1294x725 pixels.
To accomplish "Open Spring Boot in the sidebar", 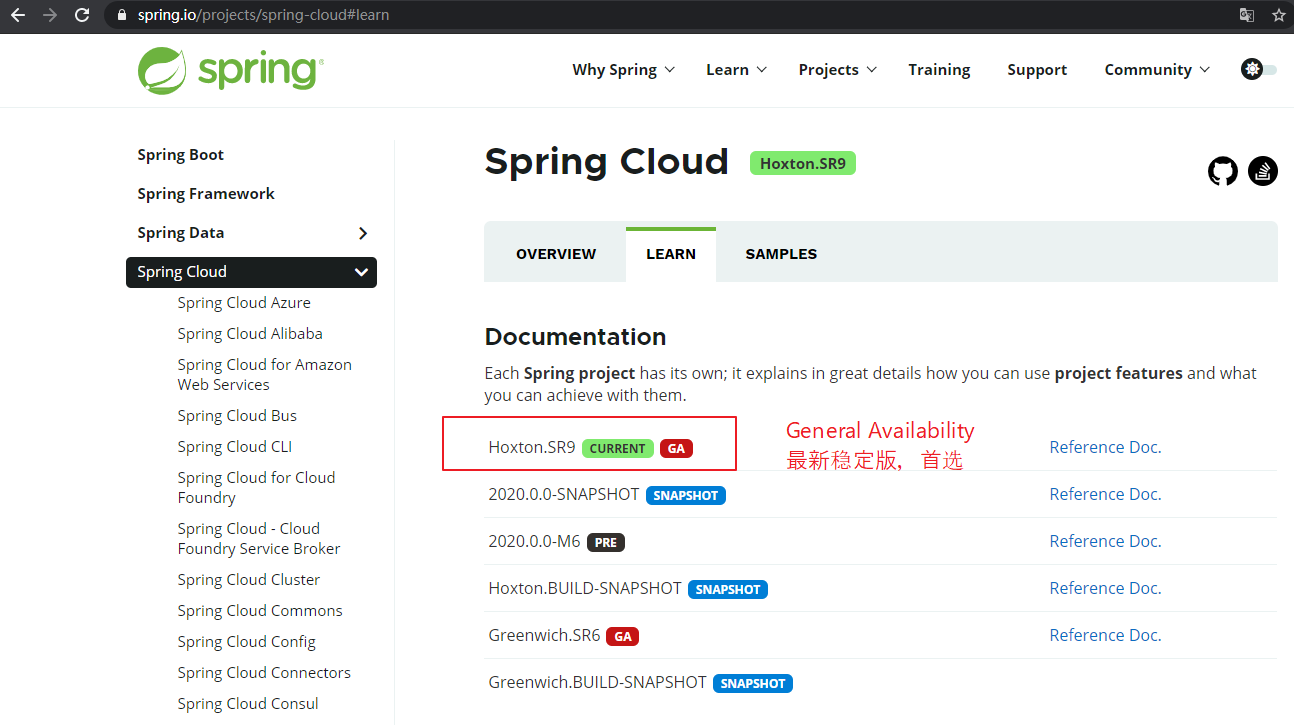I will tap(181, 155).
